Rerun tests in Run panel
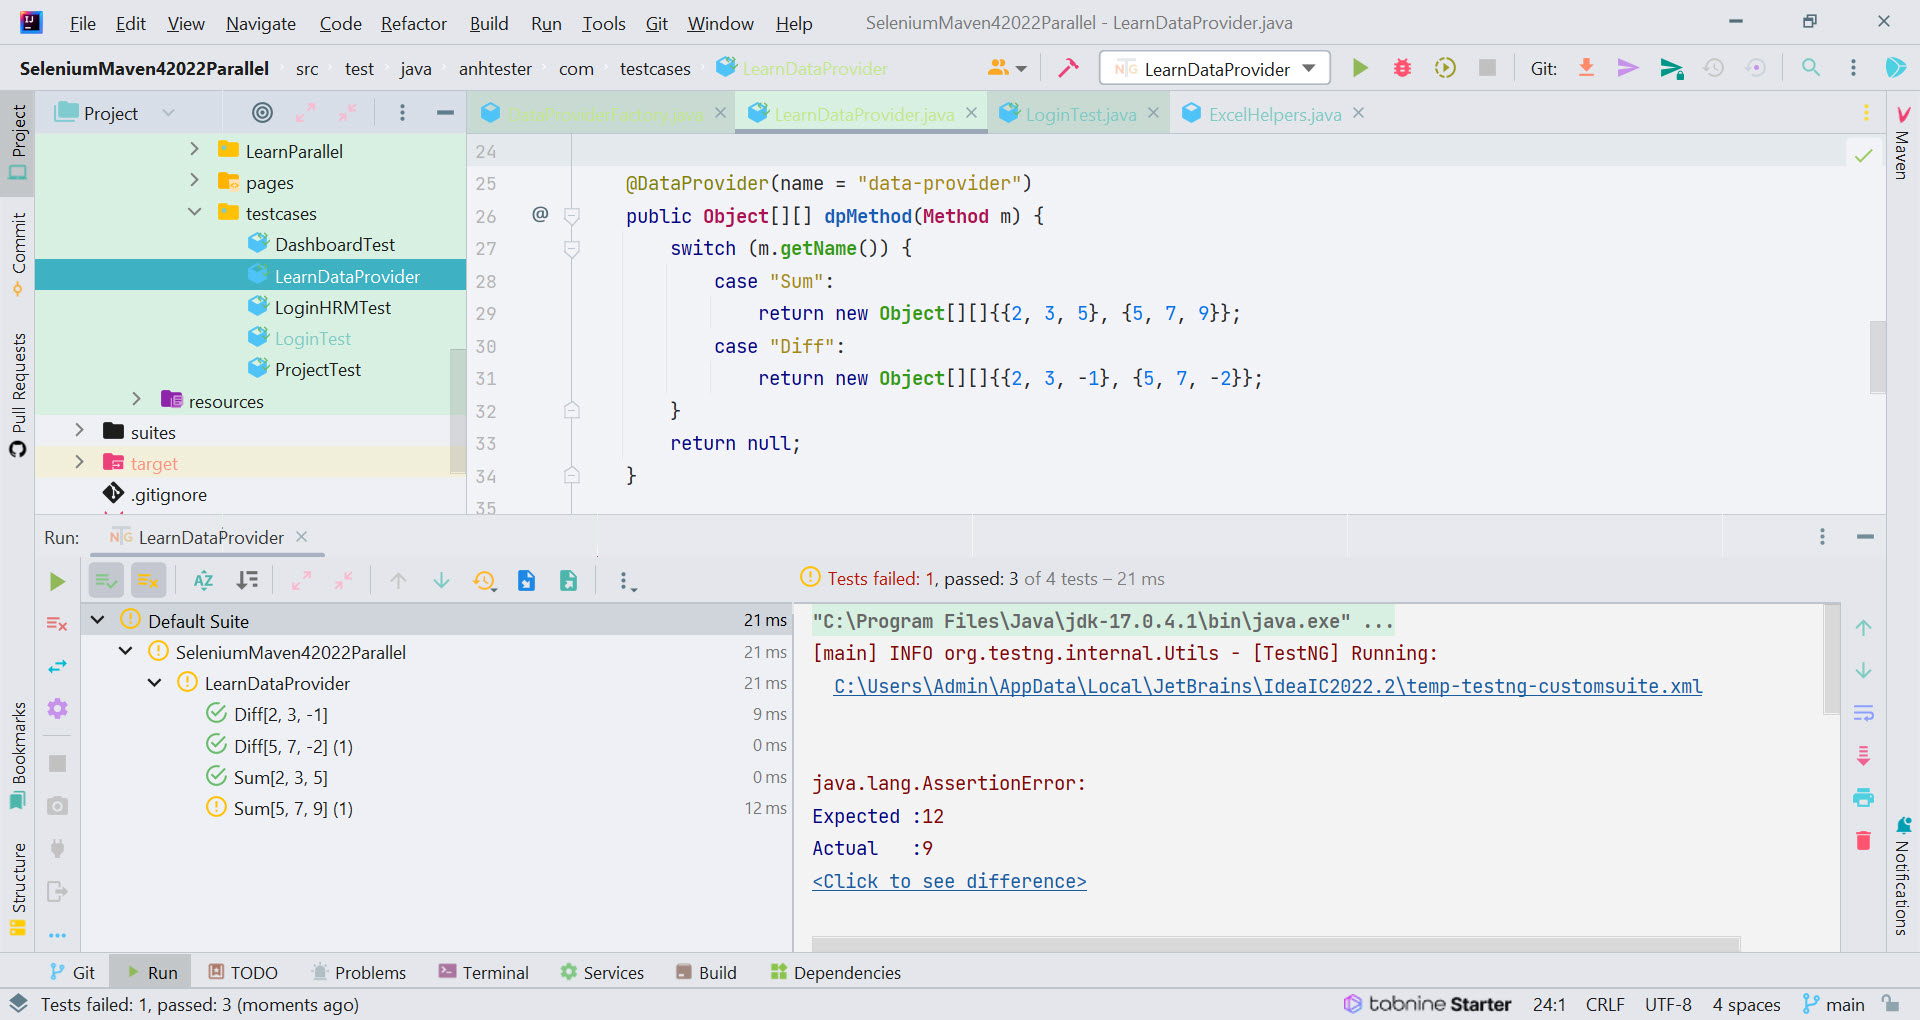 tap(57, 581)
